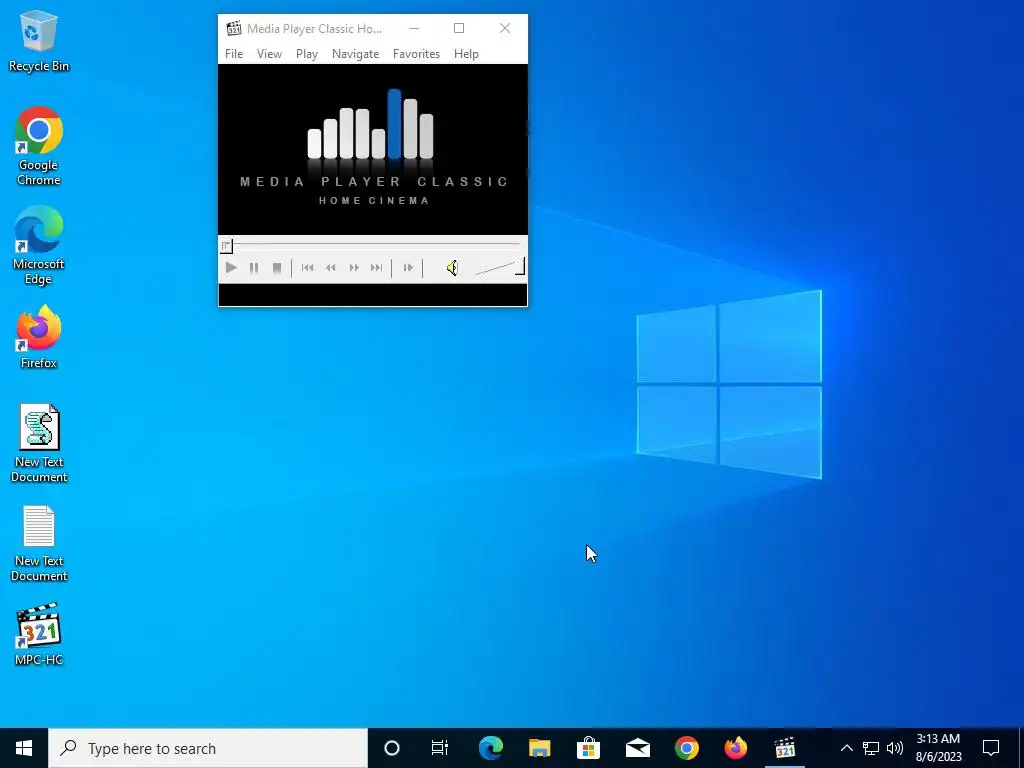Viewport: 1024px width, 768px height.
Task: Maximize the Media Player Classic window
Action: pyautogui.click(x=459, y=29)
